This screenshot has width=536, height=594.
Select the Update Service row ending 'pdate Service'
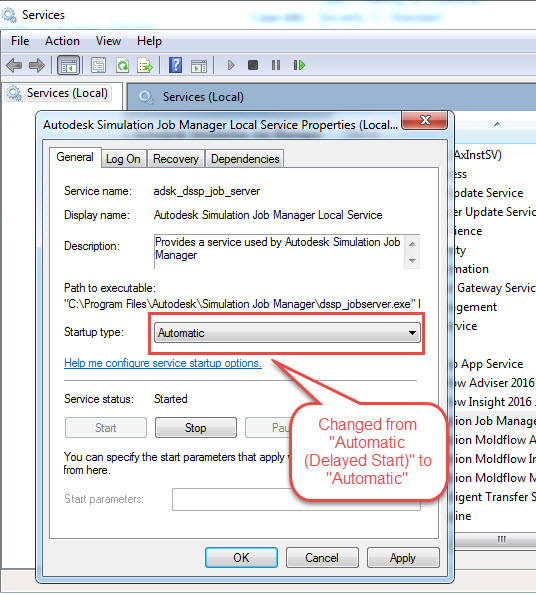[x=495, y=193]
